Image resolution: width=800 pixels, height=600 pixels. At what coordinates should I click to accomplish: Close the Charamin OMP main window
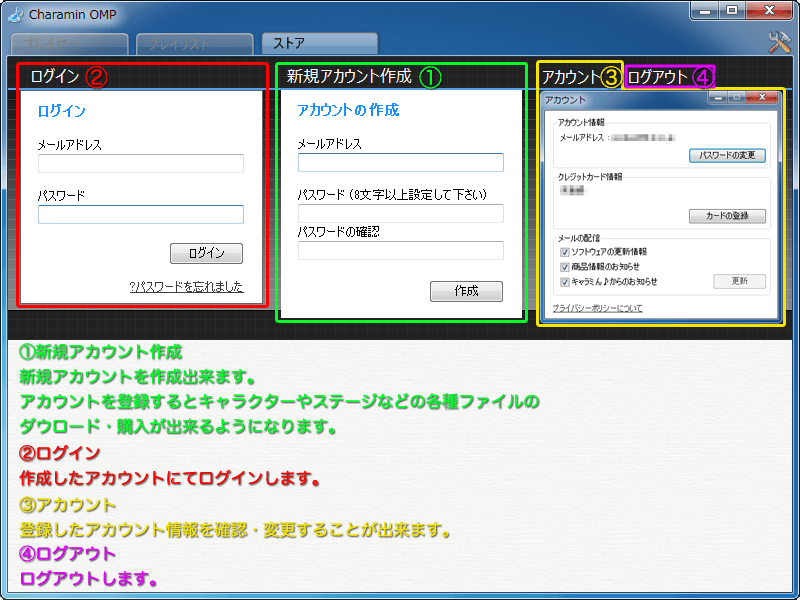[x=769, y=10]
